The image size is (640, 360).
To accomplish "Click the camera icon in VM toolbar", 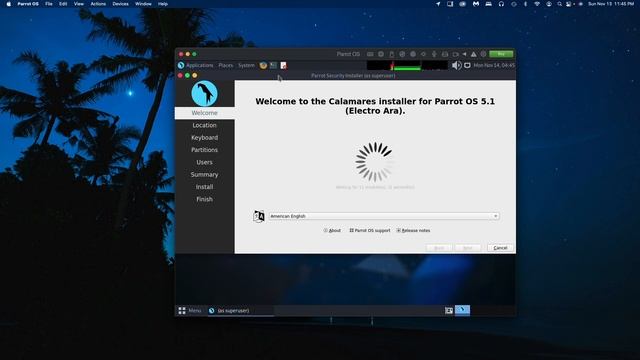I will click(x=456, y=54).
